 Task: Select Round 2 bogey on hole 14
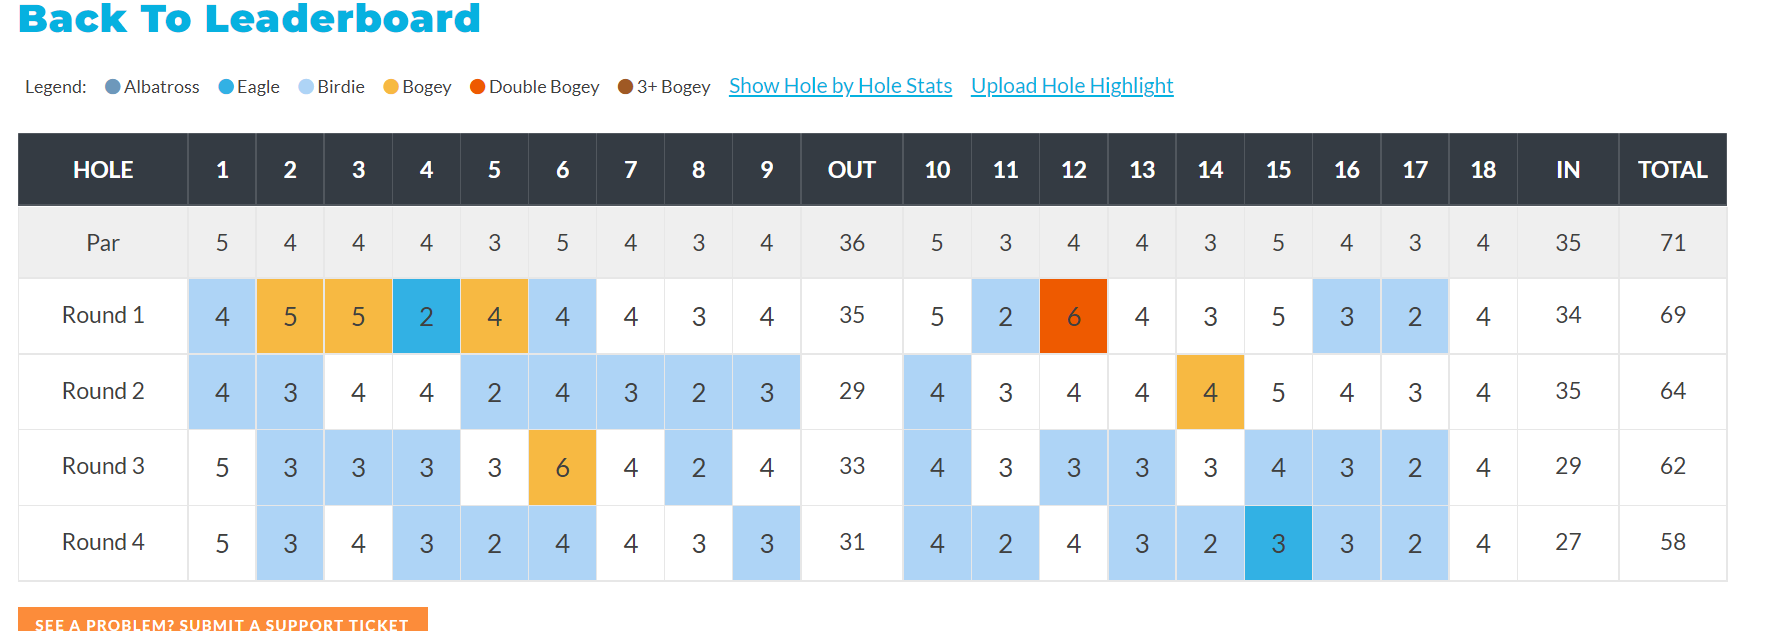[x=1210, y=392]
